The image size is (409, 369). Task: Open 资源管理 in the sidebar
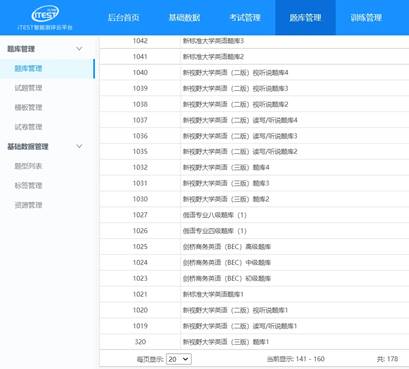(x=28, y=205)
